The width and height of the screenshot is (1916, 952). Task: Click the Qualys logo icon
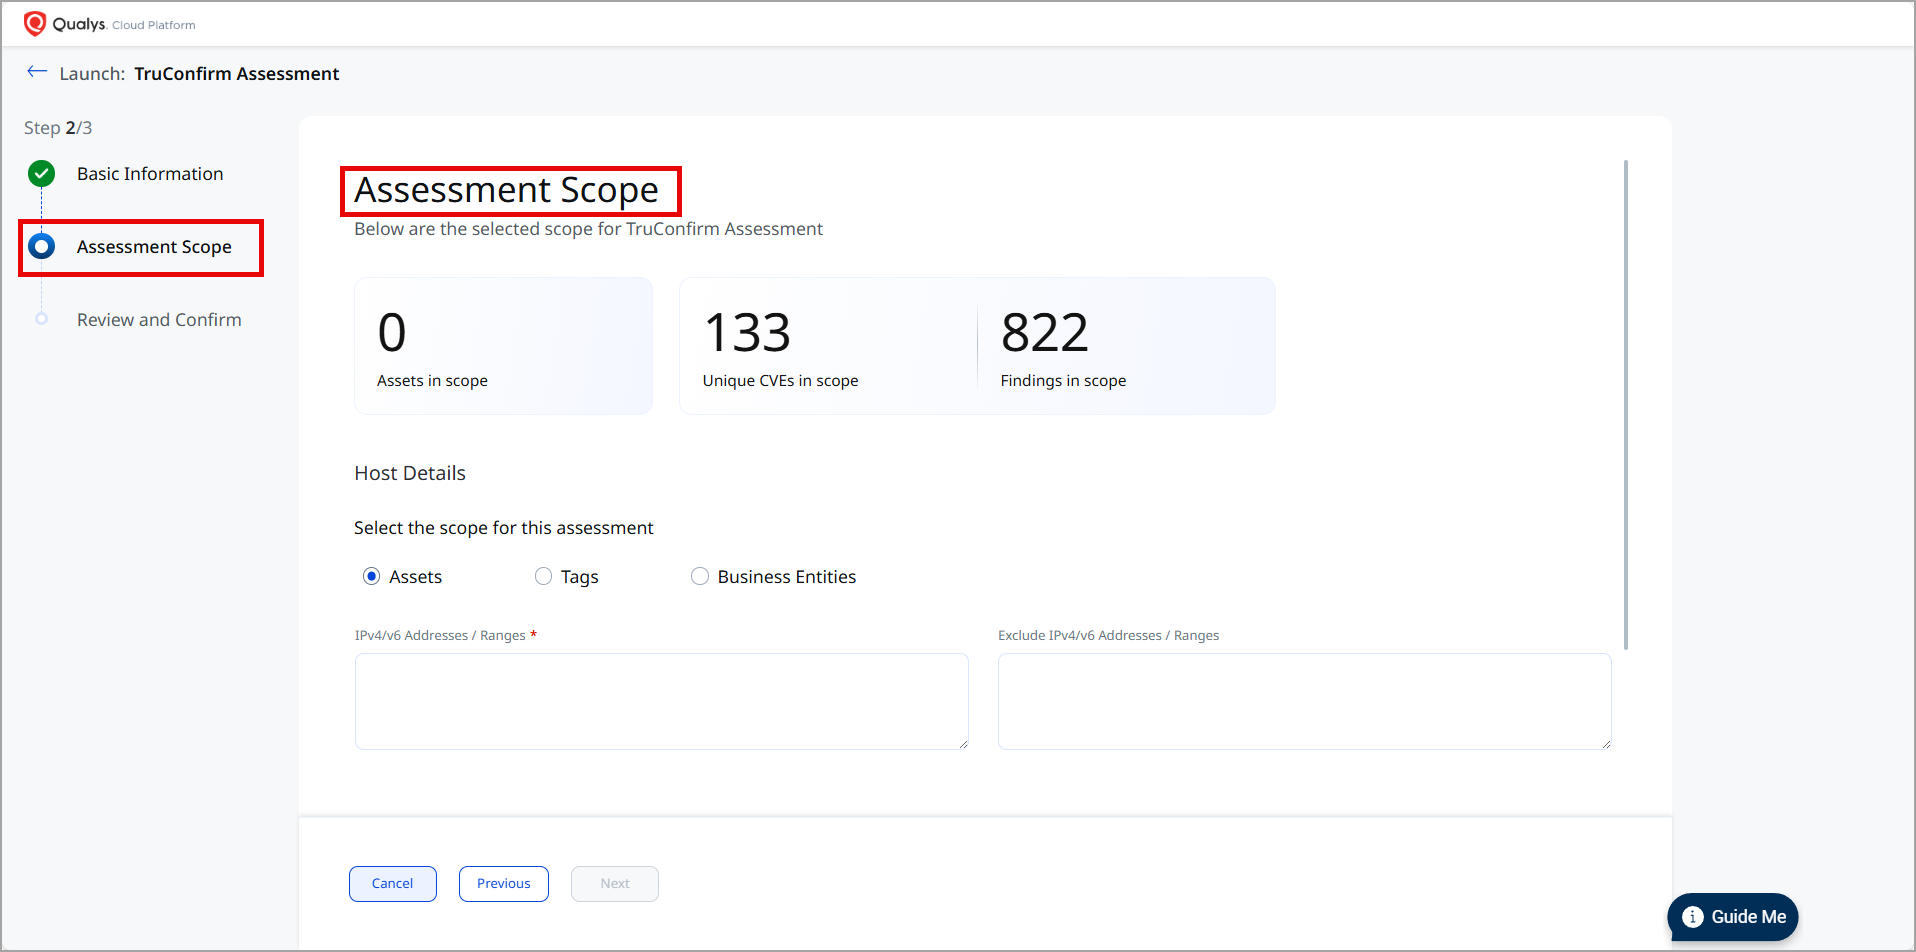[35, 24]
